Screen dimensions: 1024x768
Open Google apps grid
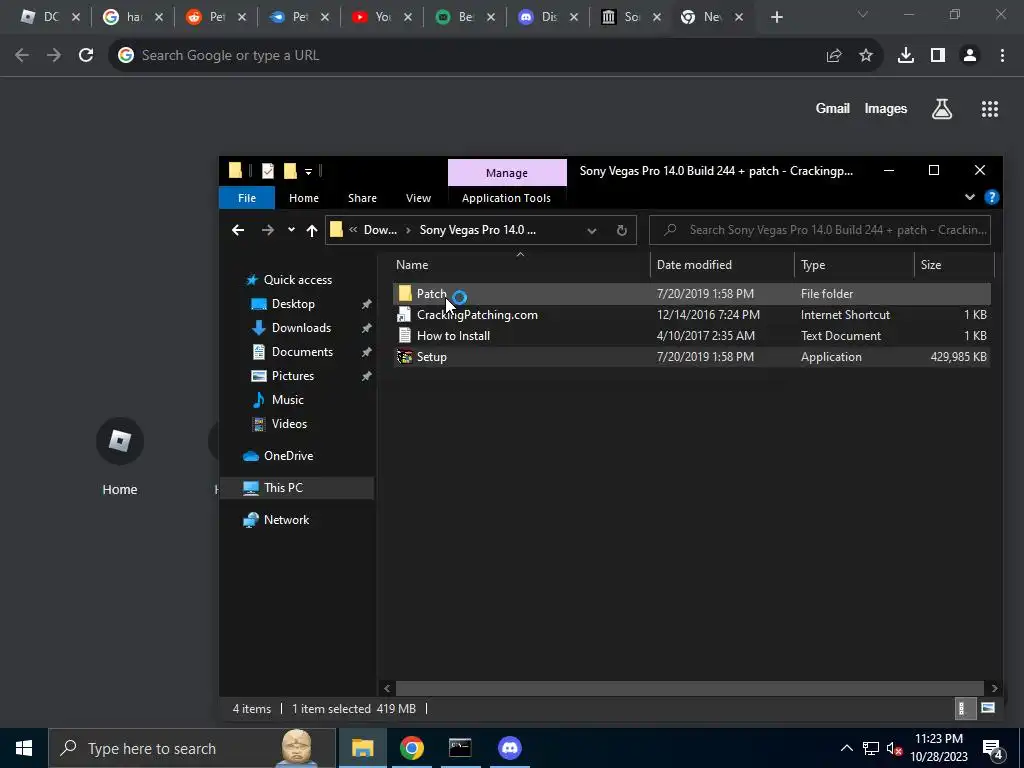990,109
